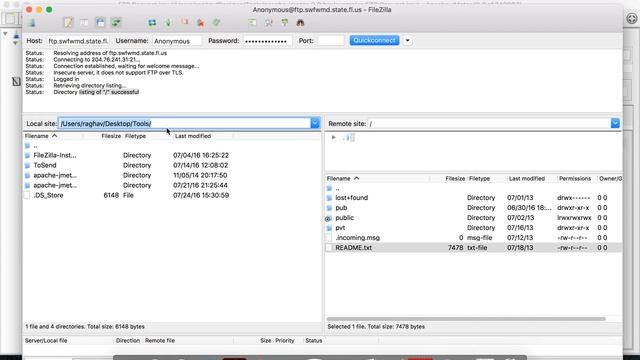Screen dimensions: 640x360
Task: Open Quickconnect history dropdown arrow
Action: tap(407, 40)
